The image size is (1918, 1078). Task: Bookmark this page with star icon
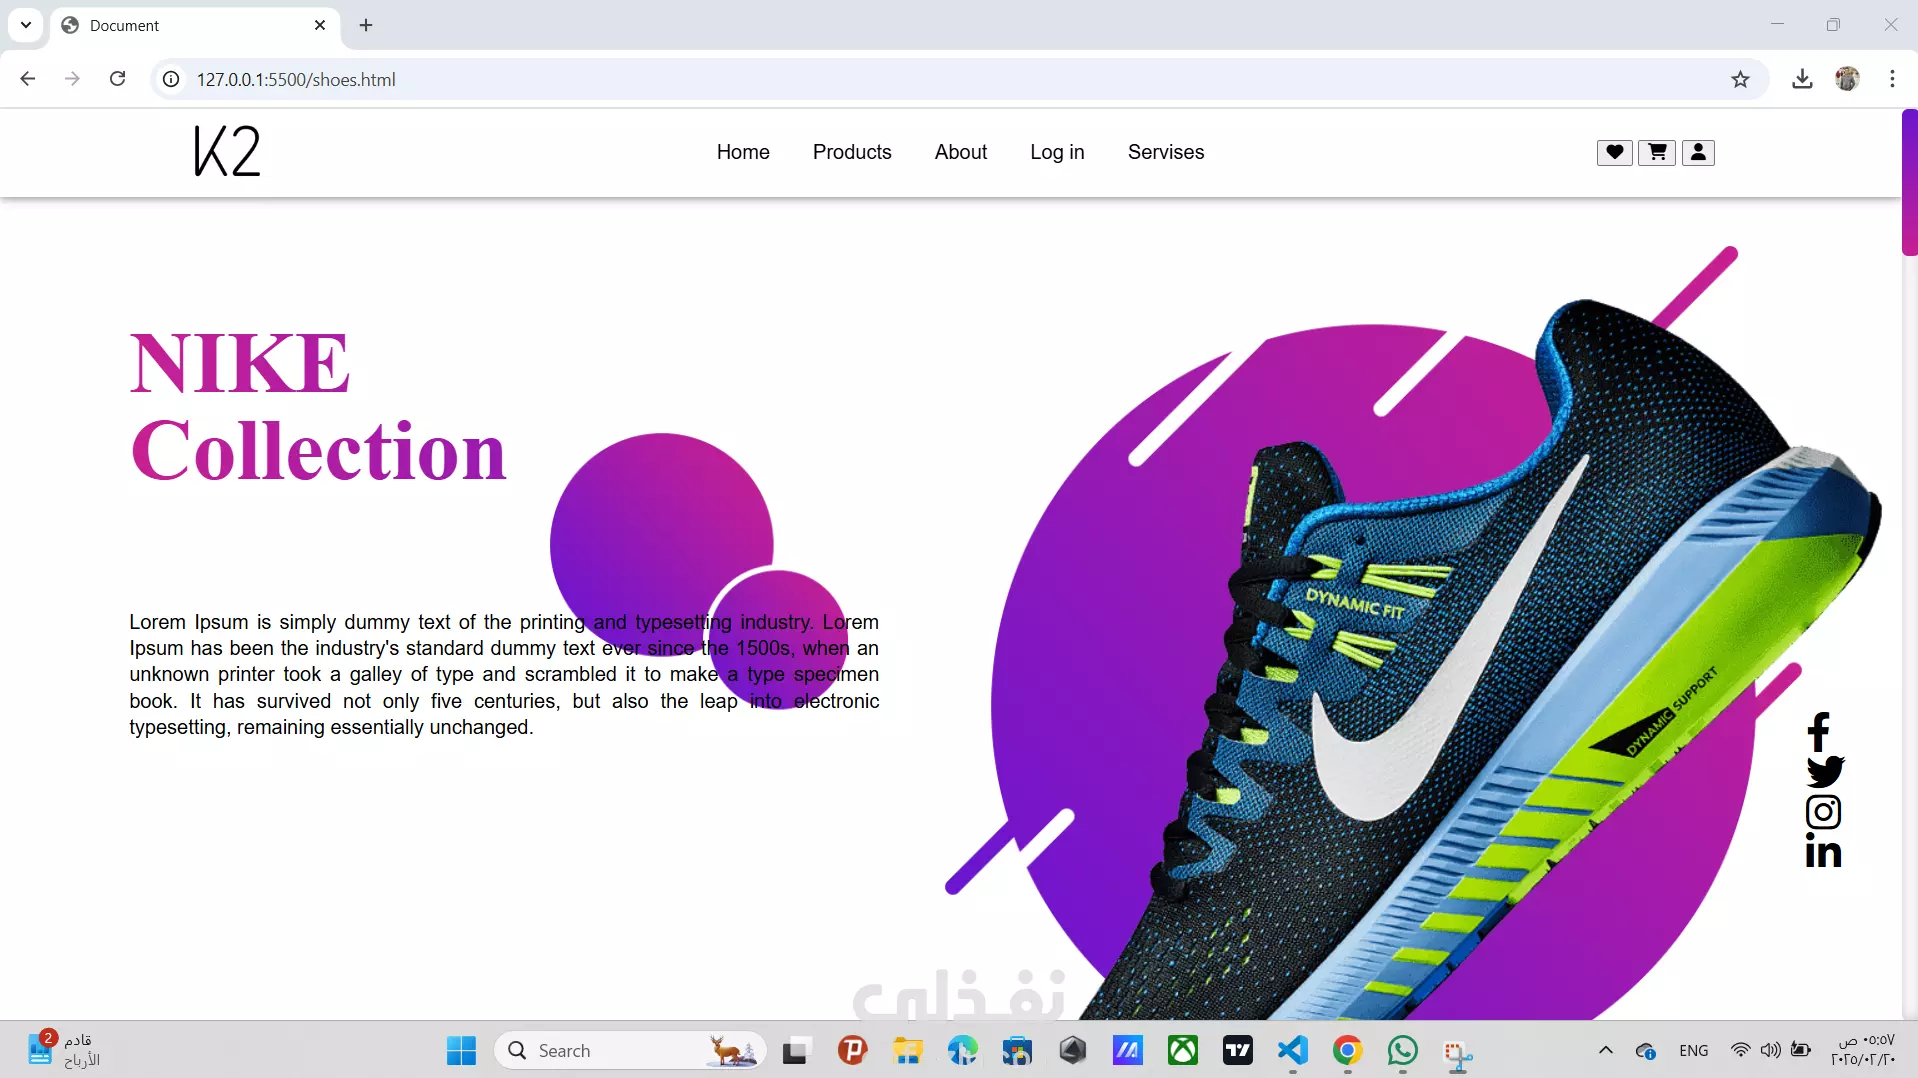click(x=1740, y=80)
